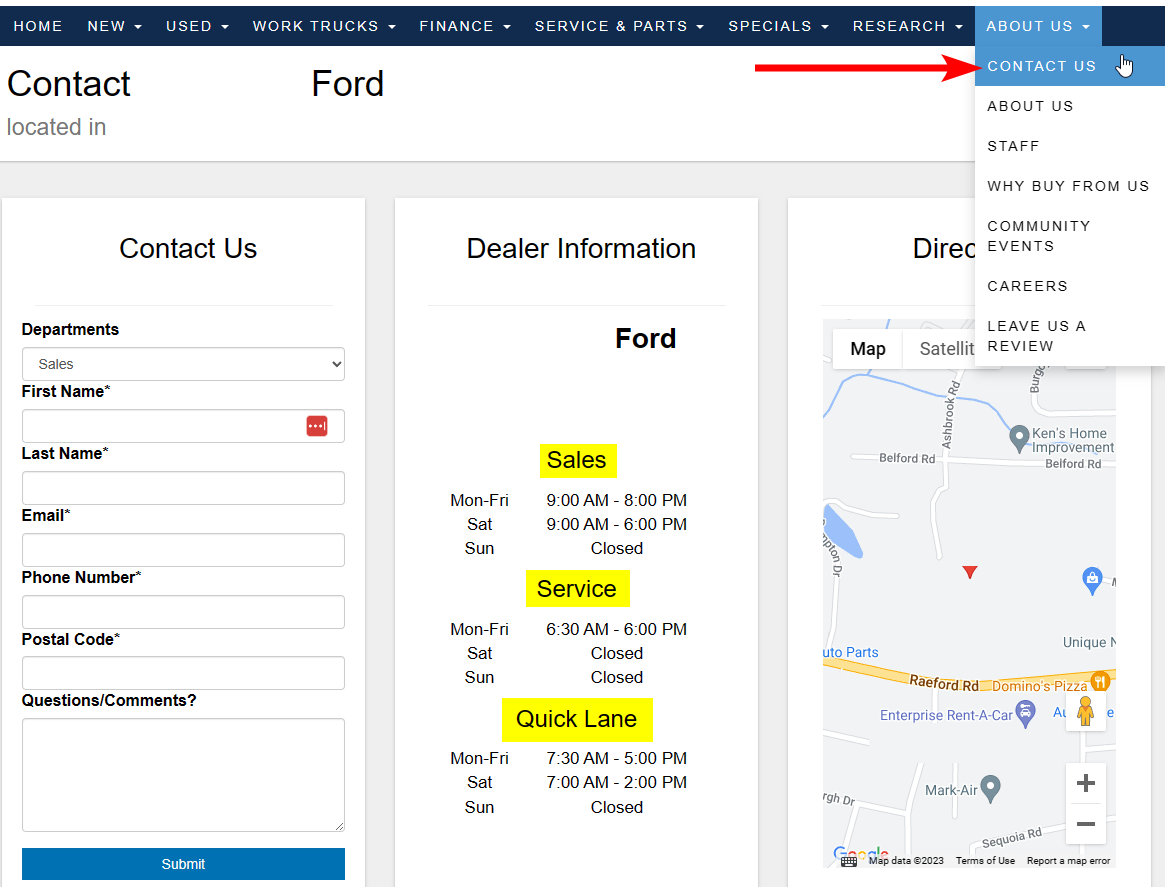This screenshot has width=1165, height=887.
Task: Switch map to Satellite view tab
Action: 939,349
